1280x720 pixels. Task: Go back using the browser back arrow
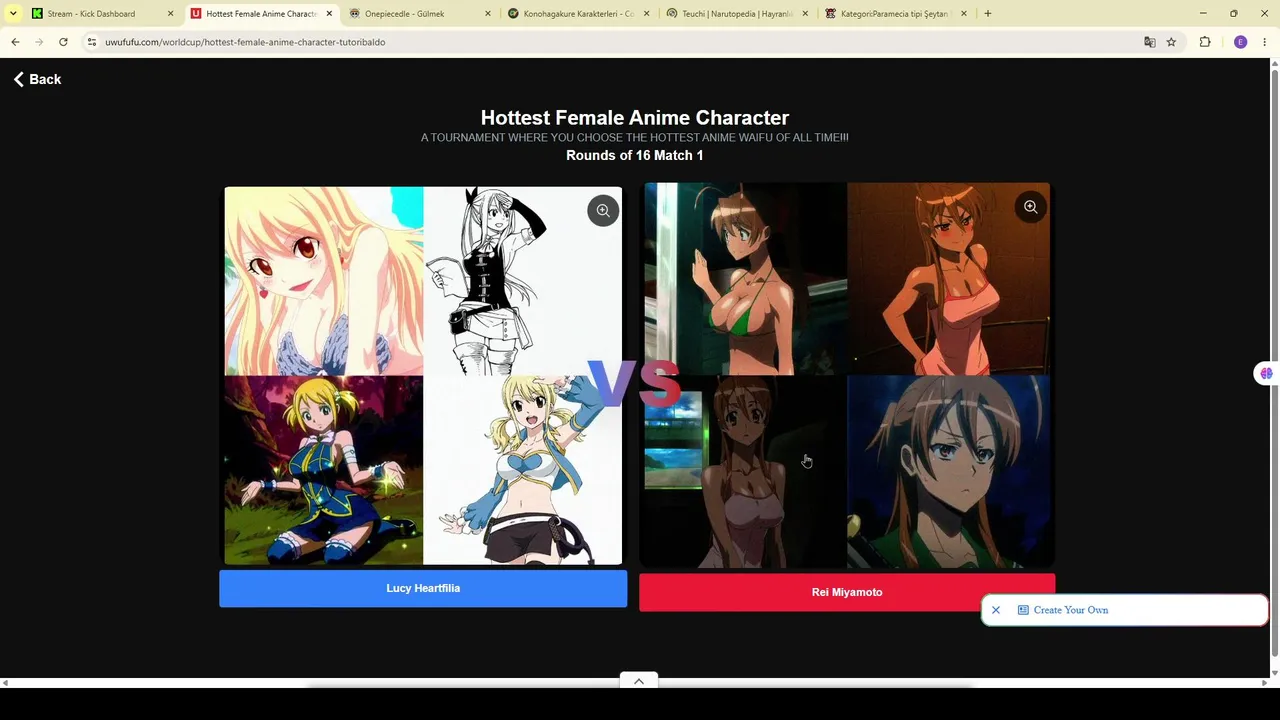15,42
